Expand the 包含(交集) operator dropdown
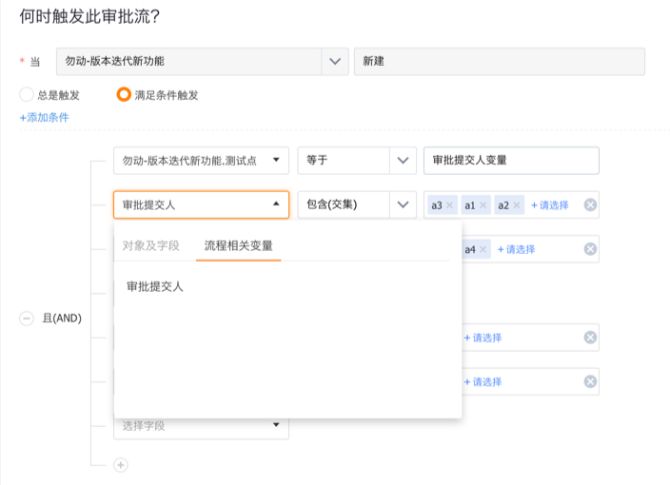The image size is (670, 485). (x=403, y=205)
